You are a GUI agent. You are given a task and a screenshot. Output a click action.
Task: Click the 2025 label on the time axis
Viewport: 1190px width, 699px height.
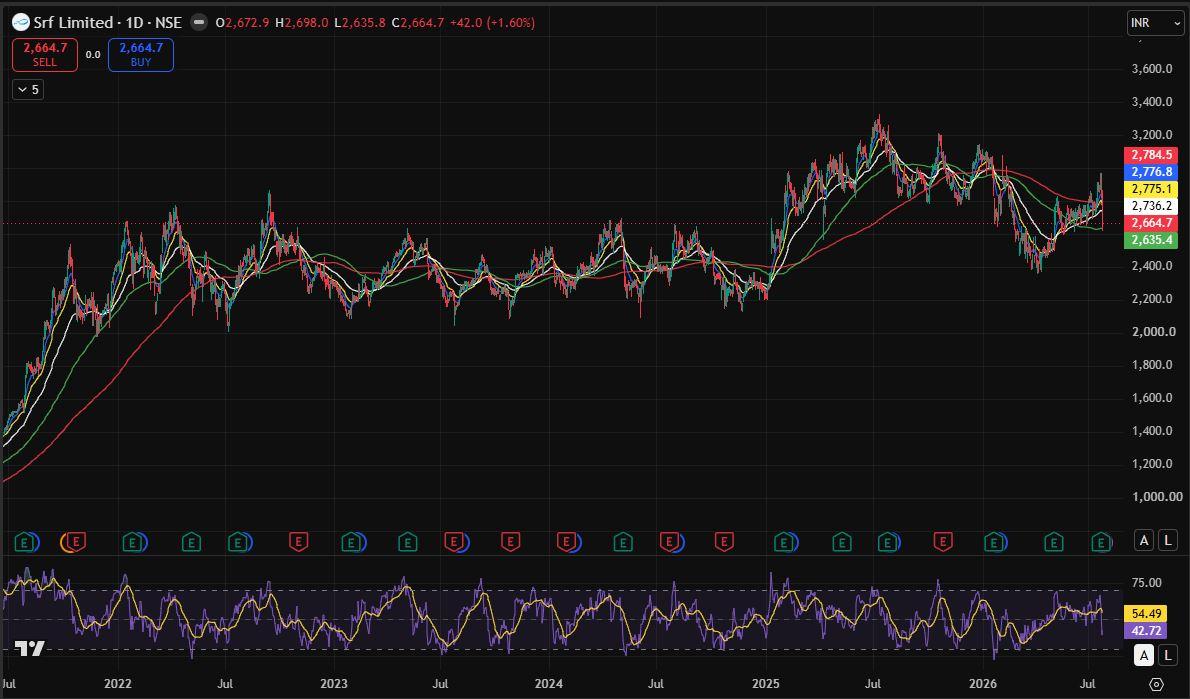coord(767,684)
